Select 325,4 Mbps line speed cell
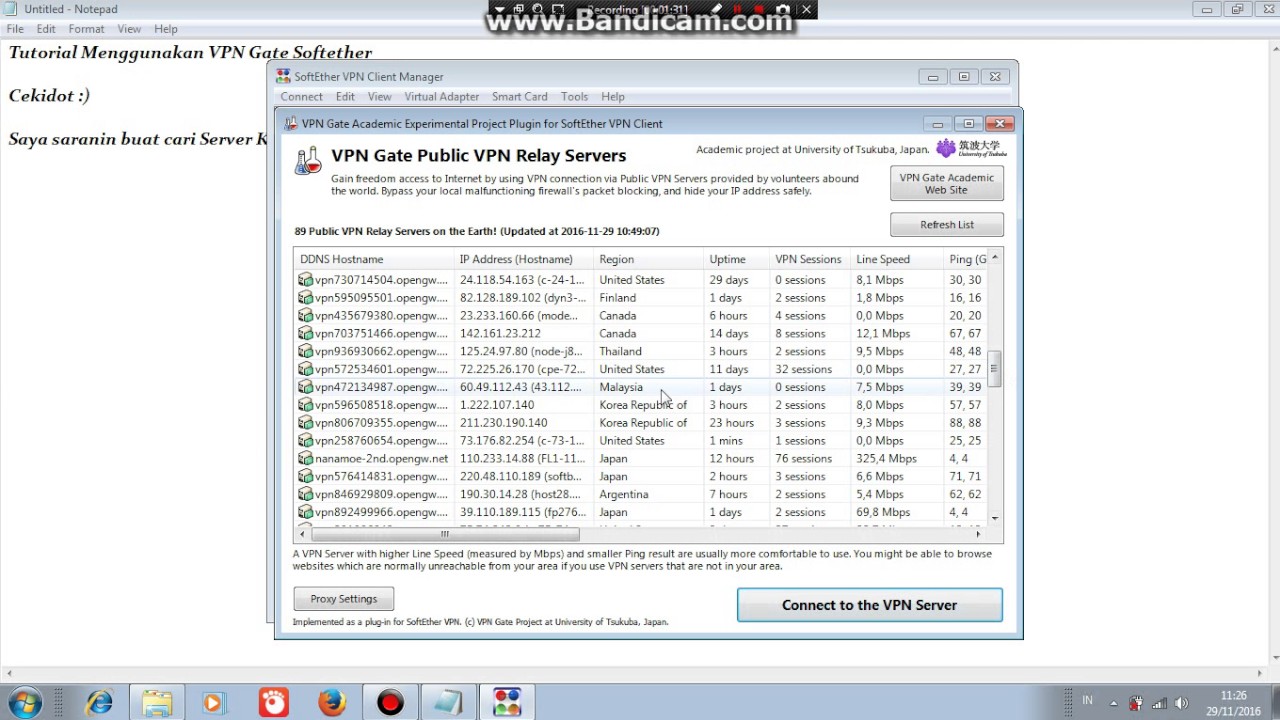The image size is (1280, 720). [x=886, y=459]
